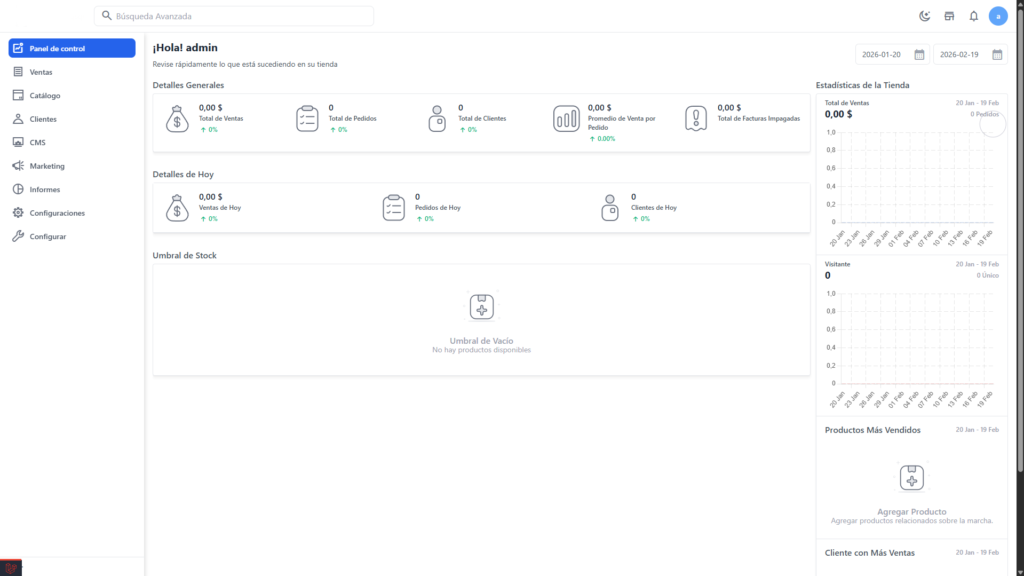The width and height of the screenshot is (1024, 576).
Task: Click the Configurar wrench icon
Action: pyautogui.click(x=18, y=237)
